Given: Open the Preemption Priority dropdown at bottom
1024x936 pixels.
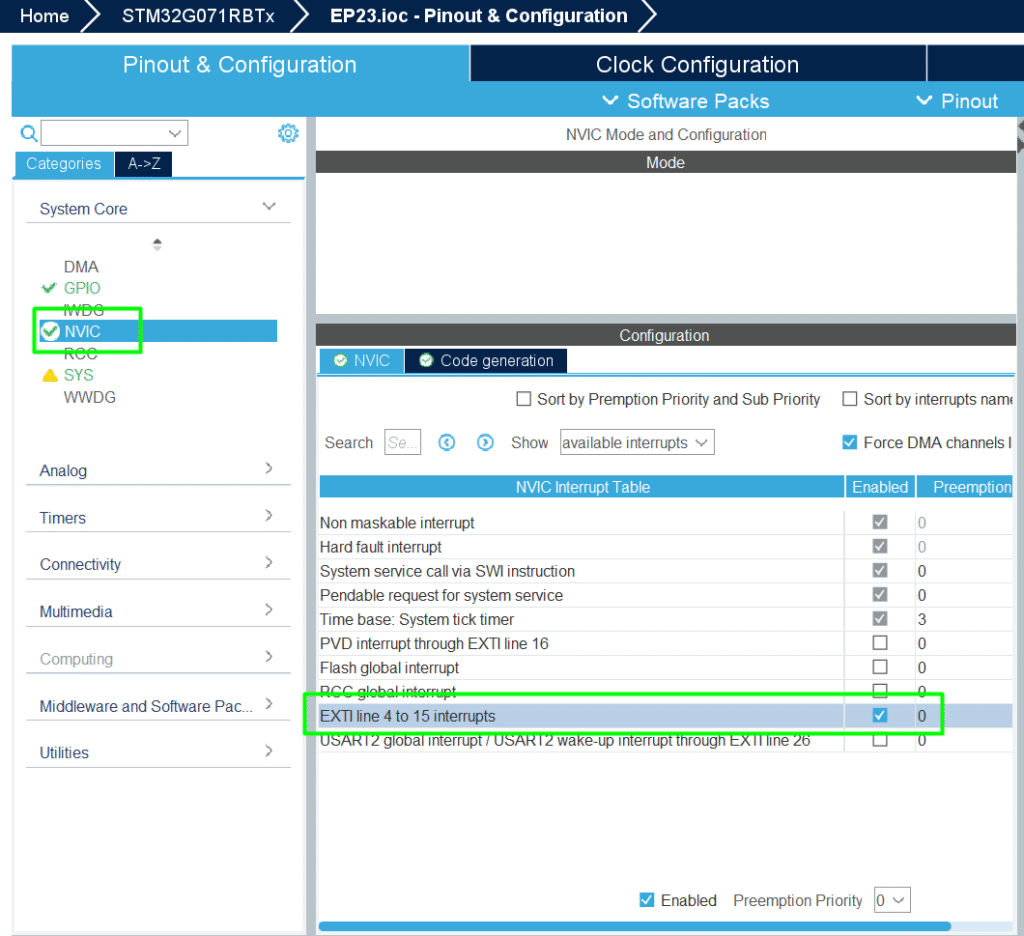Looking at the screenshot, I should (891, 900).
